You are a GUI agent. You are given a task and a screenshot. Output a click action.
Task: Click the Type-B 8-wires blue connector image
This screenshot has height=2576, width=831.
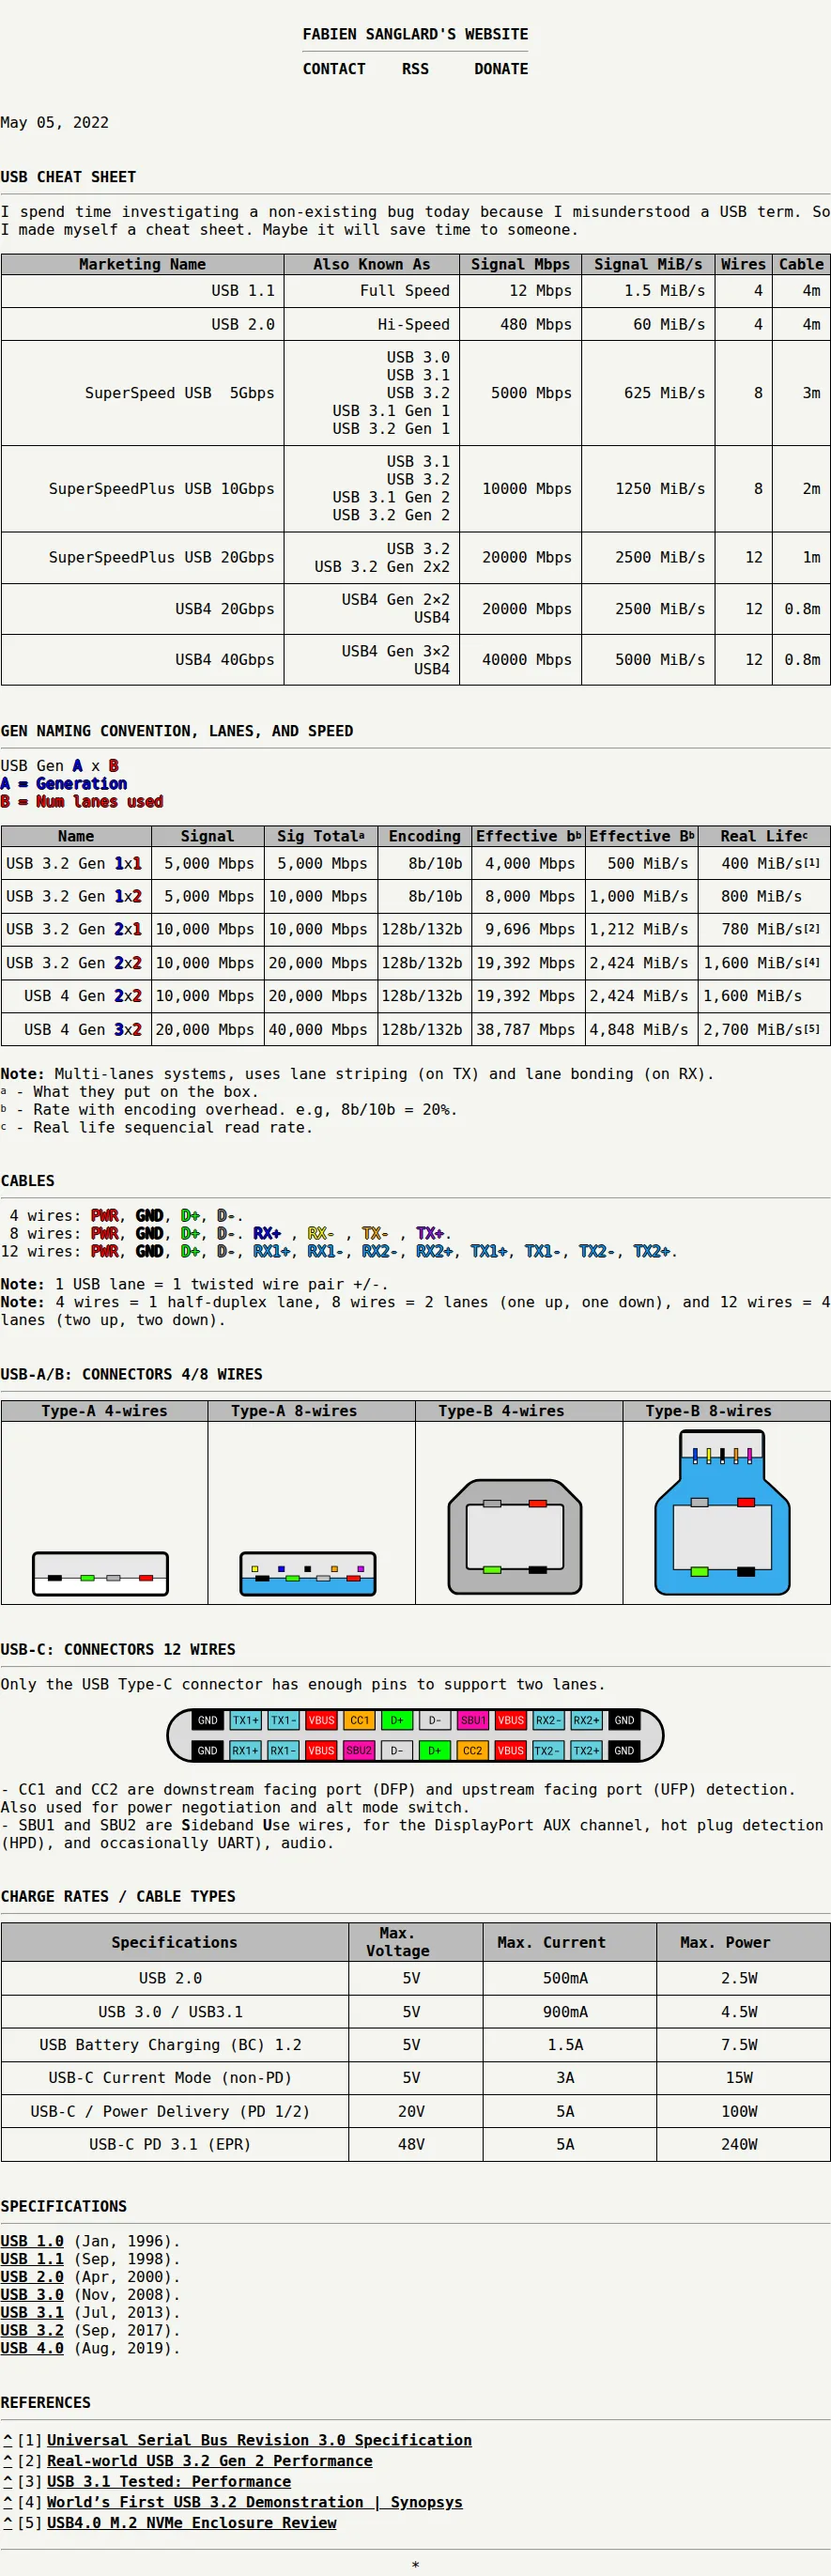coord(722,1512)
